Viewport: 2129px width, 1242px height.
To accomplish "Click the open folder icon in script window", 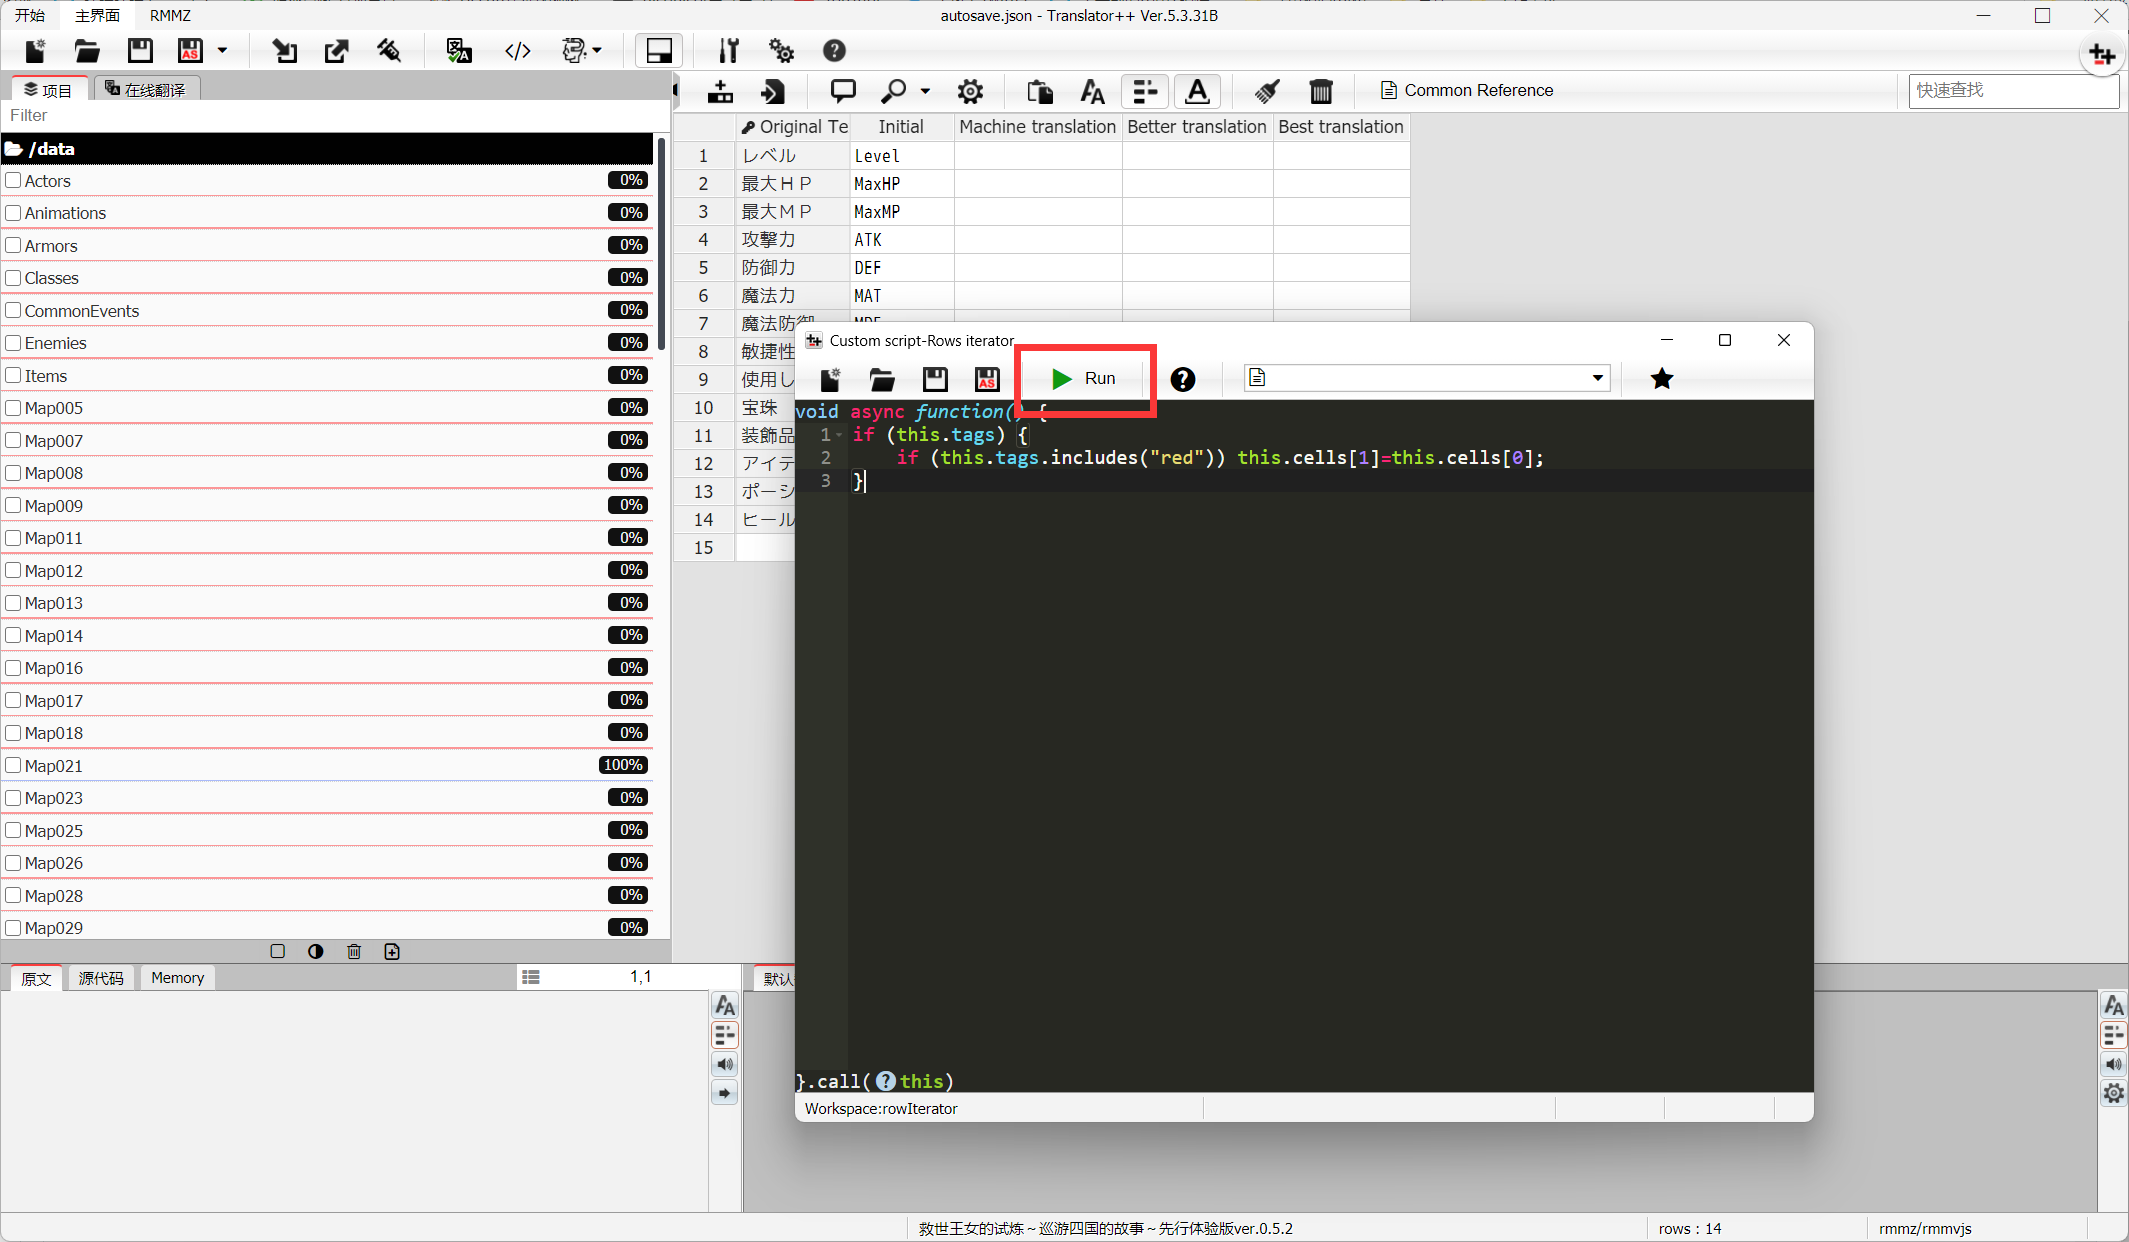I will [882, 380].
